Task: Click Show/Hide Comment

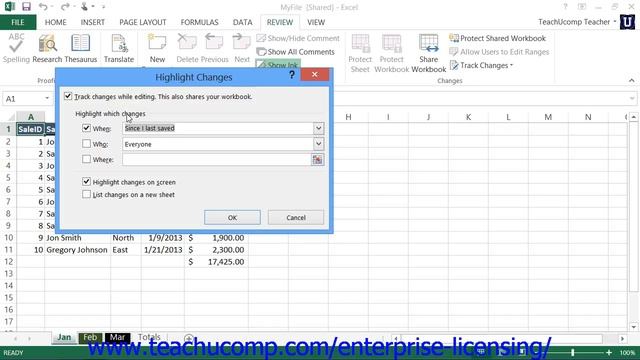Action: click(298, 38)
